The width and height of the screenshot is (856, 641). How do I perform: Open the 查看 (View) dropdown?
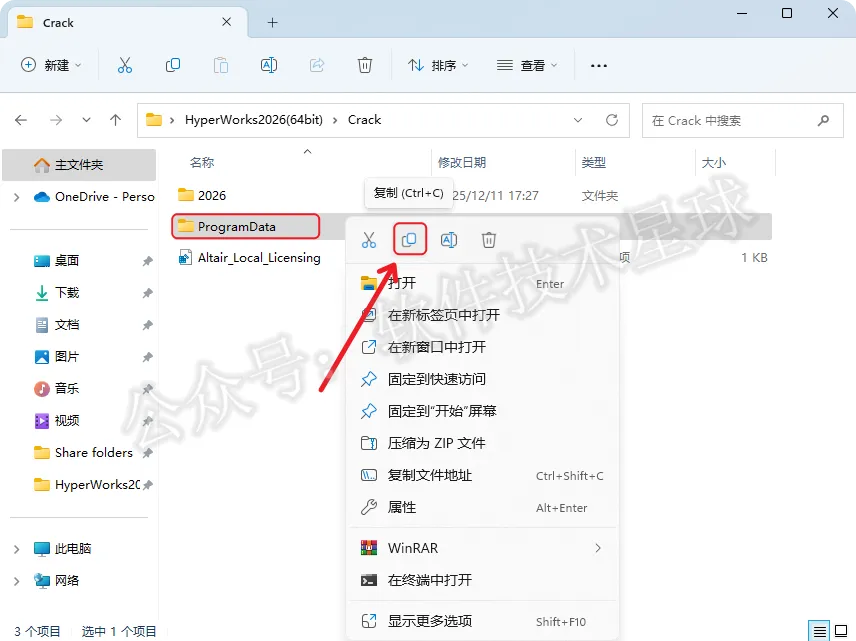pyautogui.click(x=527, y=66)
